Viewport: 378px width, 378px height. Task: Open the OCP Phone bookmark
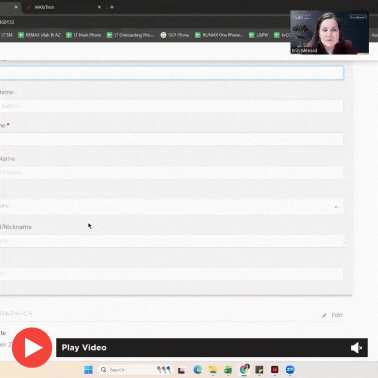tap(175, 35)
